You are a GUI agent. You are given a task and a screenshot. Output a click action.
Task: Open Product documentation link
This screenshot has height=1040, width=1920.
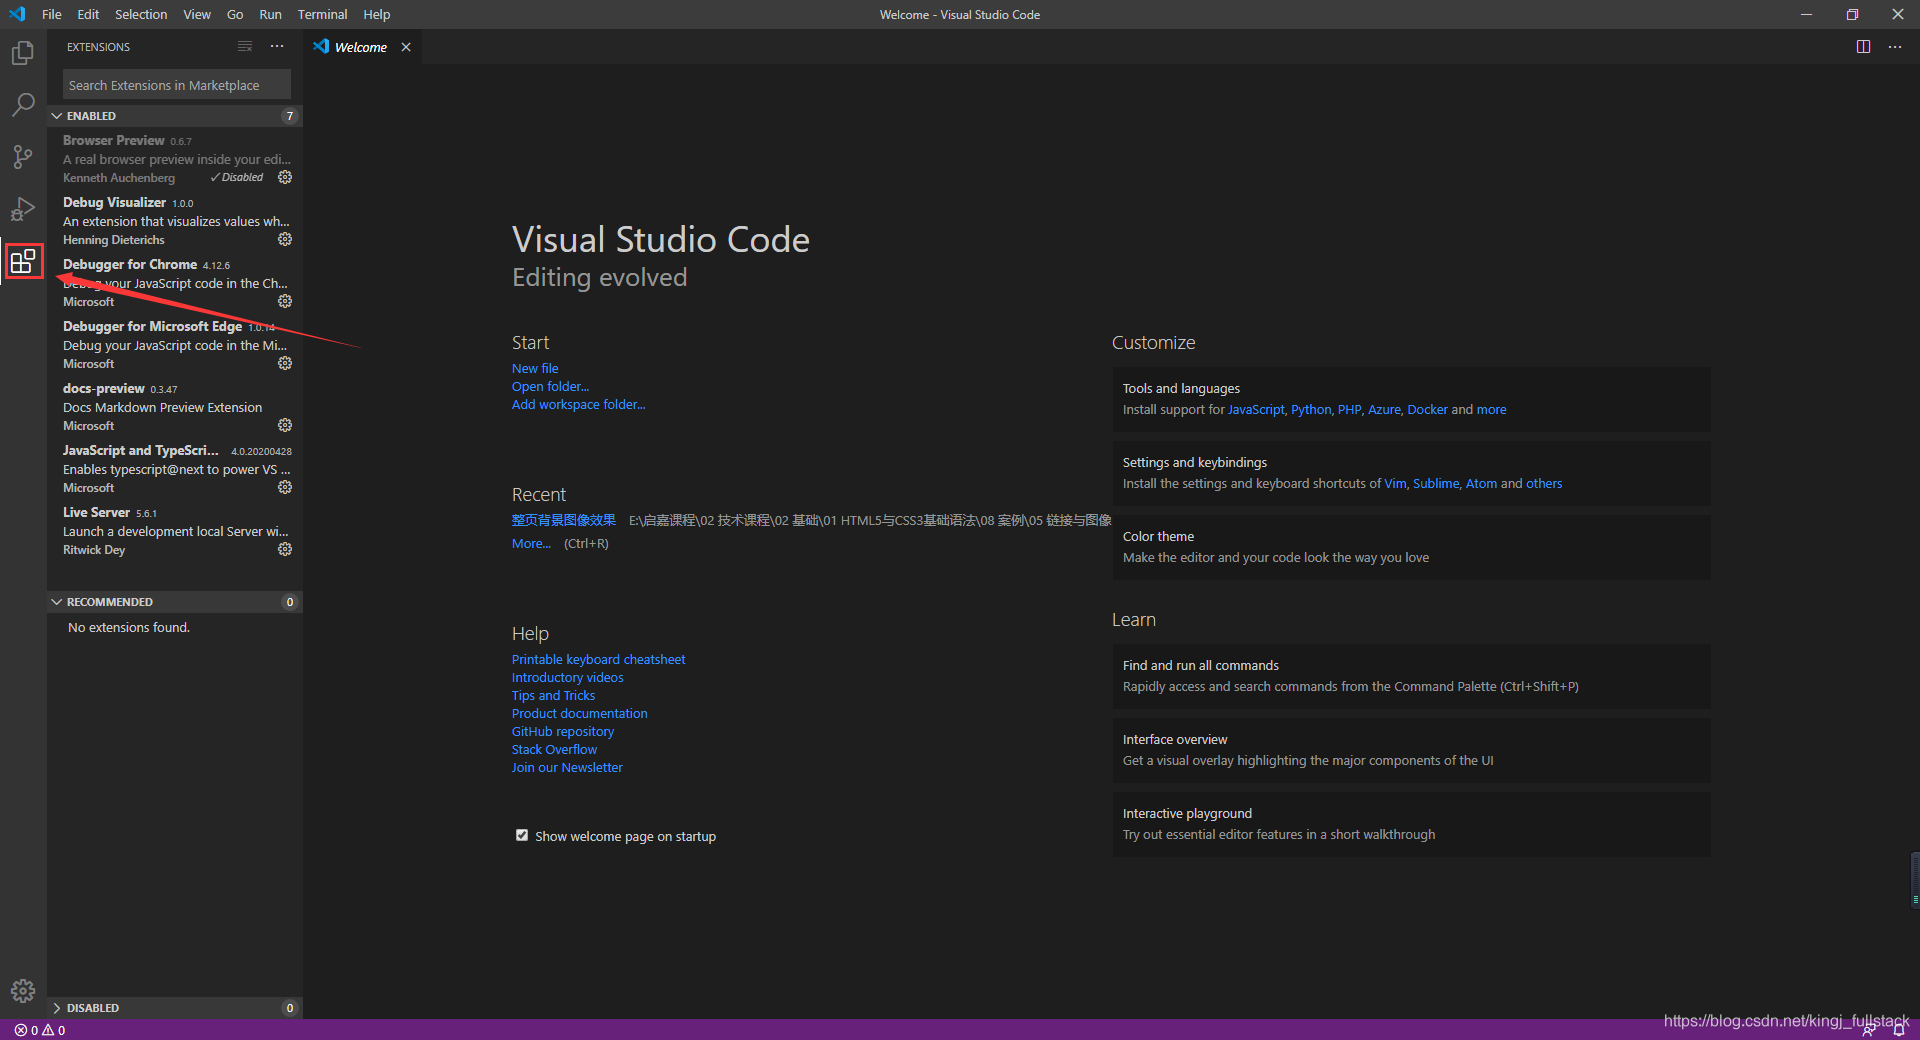click(x=579, y=713)
